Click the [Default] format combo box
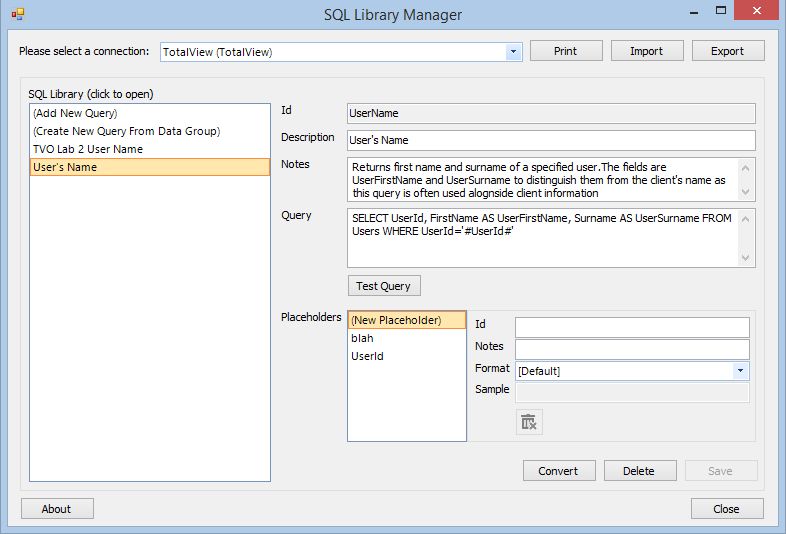 pyautogui.click(x=632, y=371)
